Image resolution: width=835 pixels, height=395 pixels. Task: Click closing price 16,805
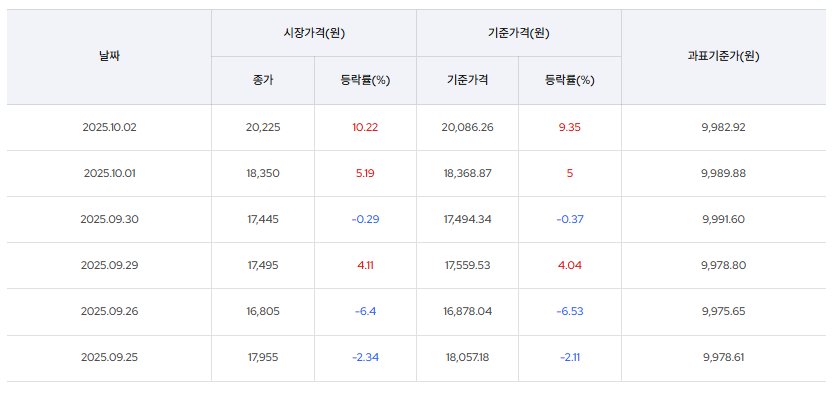pyautogui.click(x=263, y=311)
